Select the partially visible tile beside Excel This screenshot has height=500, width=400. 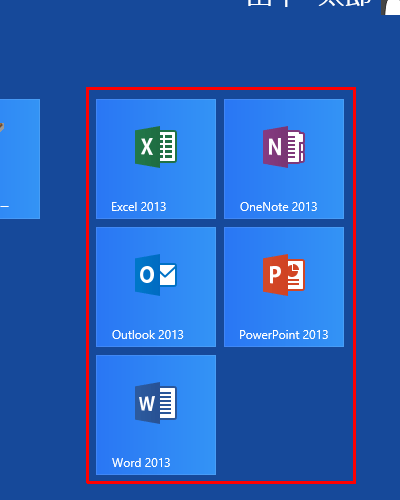pos(20,159)
